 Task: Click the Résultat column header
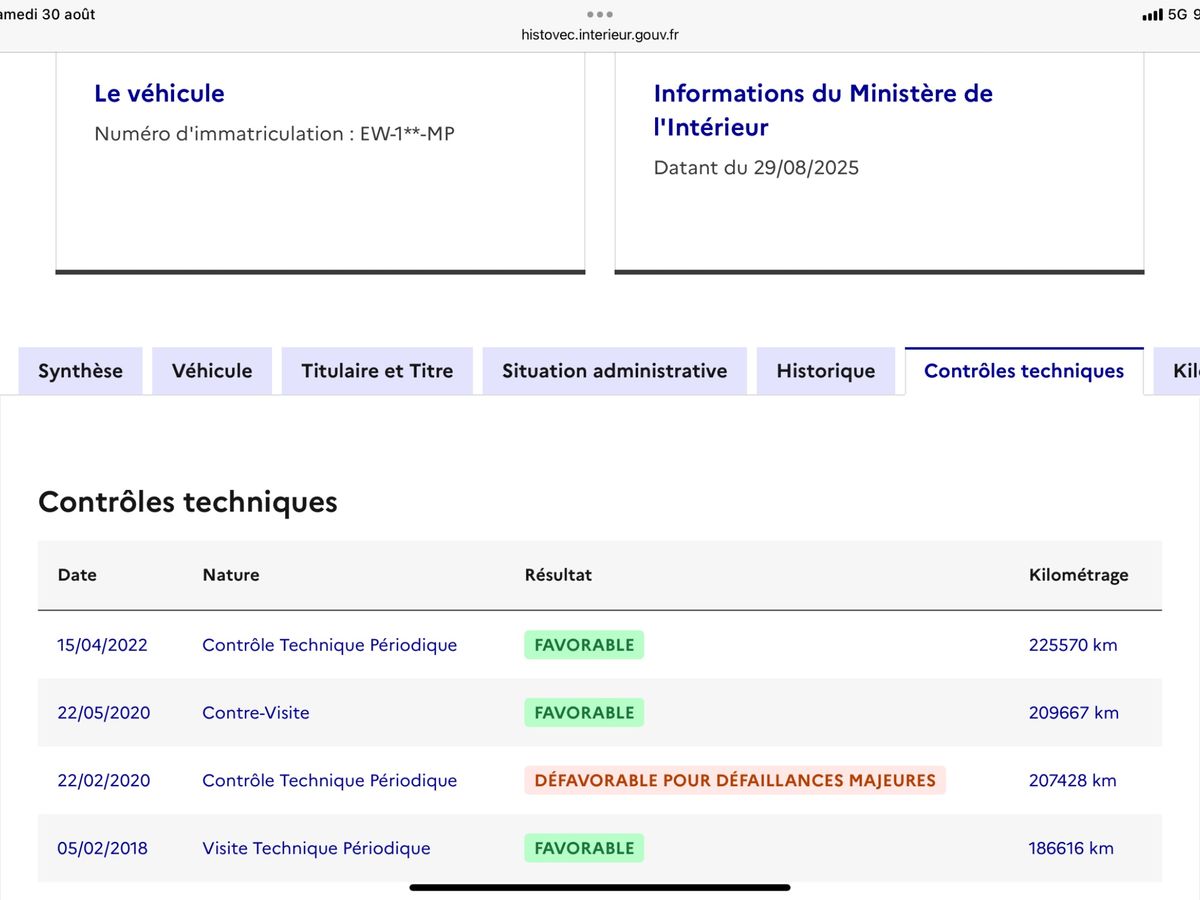tap(558, 575)
